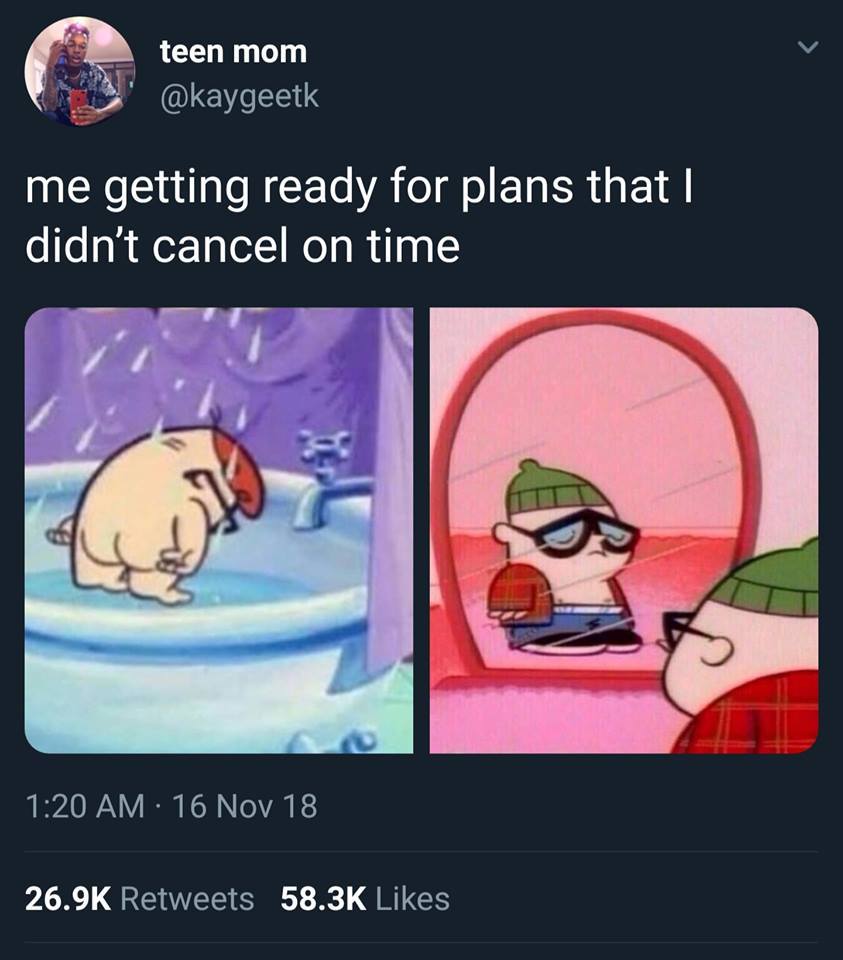Open the tweet options chevron menu
The width and height of the screenshot is (843, 960).
pyautogui.click(x=808, y=47)
